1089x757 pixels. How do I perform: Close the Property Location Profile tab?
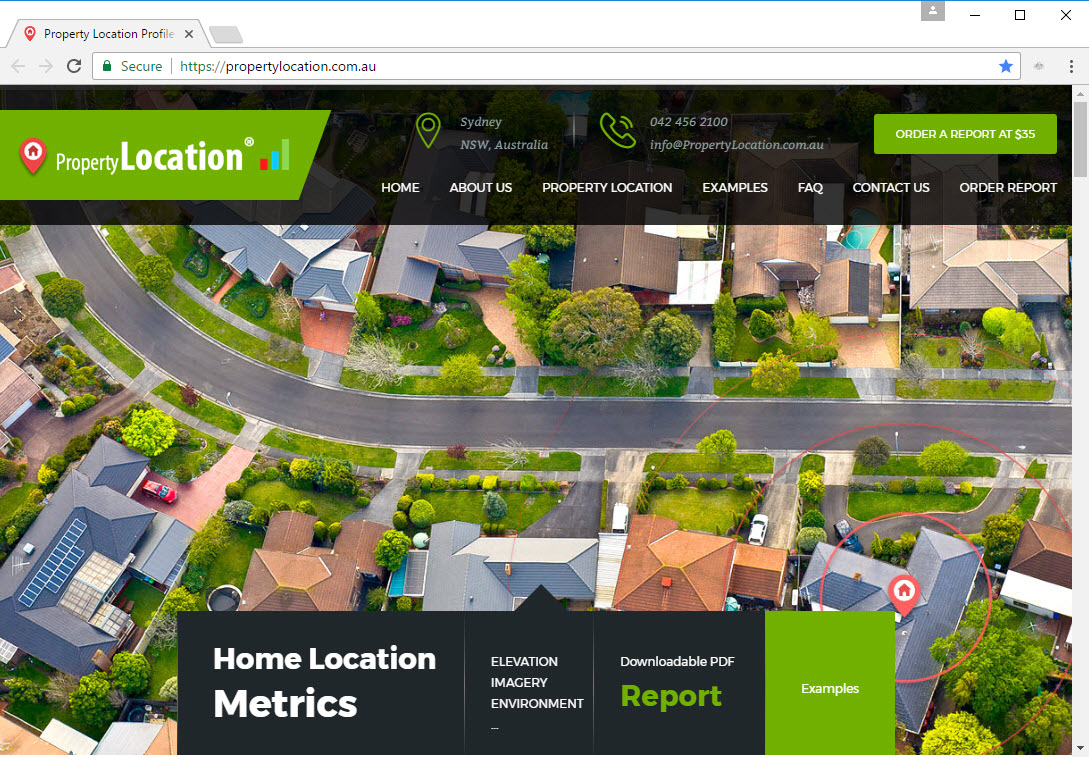click(x=189, y=34)
